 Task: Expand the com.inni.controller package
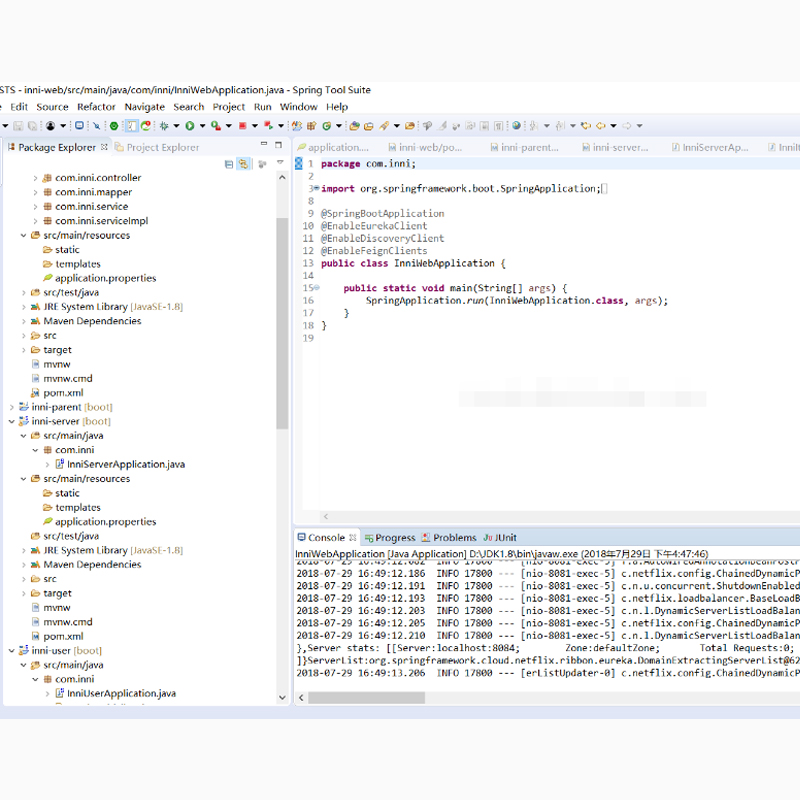35,178
